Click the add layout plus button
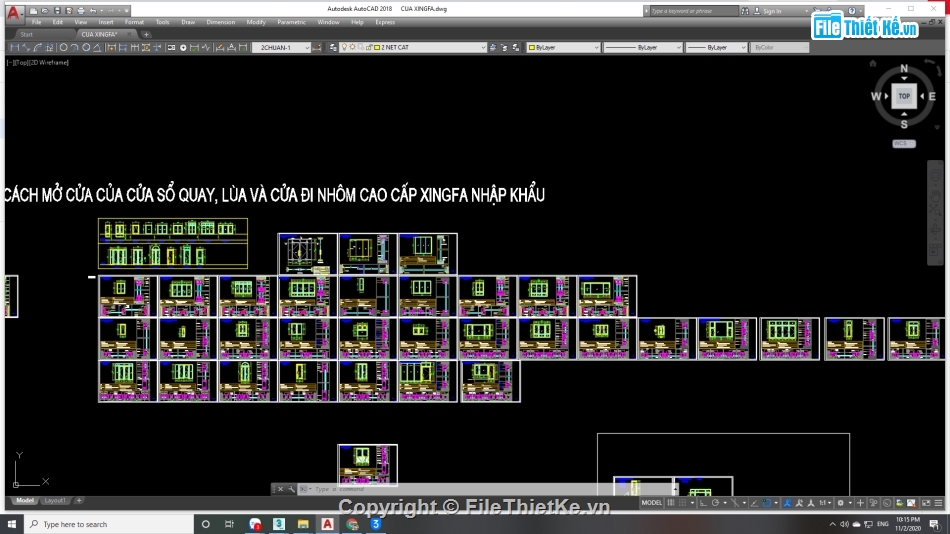This screenshot has height=534, width=950. [x=79, y=501]
